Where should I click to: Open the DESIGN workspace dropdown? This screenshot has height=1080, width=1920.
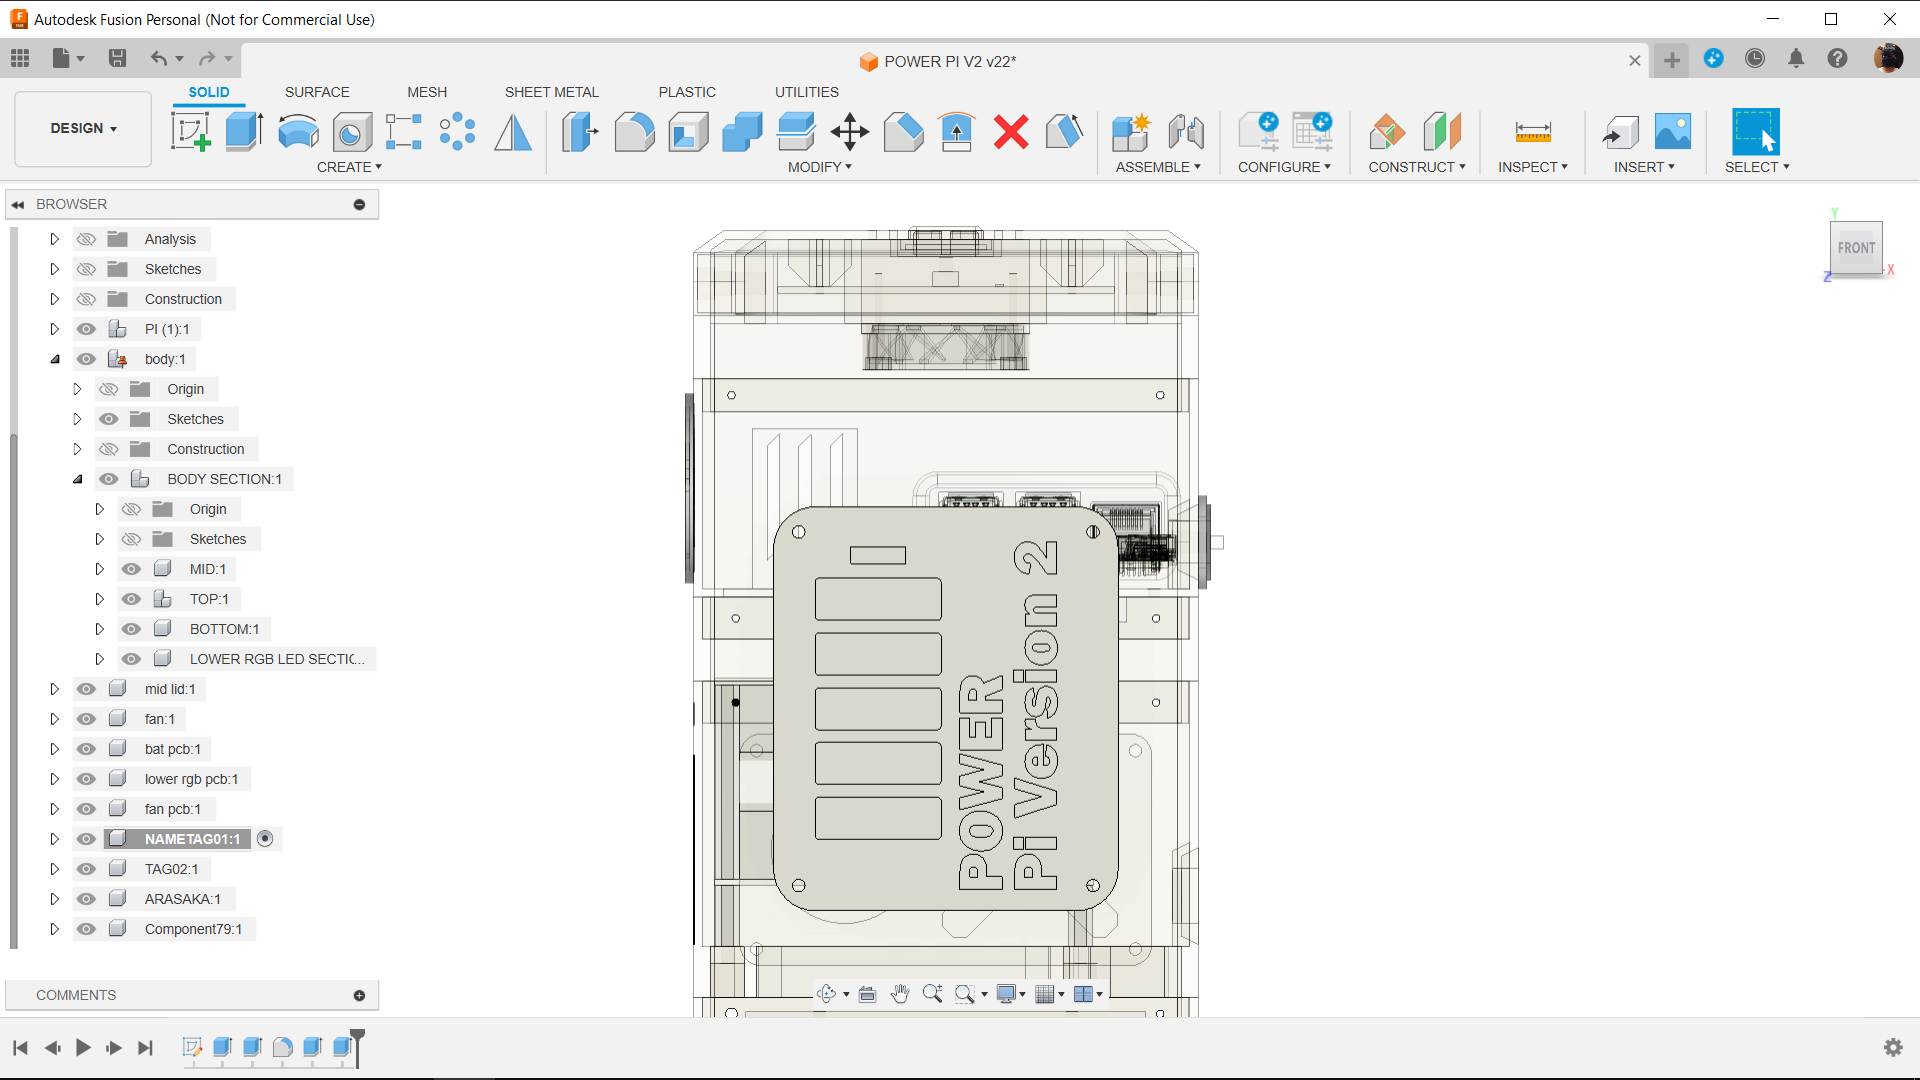pos(83,128)
